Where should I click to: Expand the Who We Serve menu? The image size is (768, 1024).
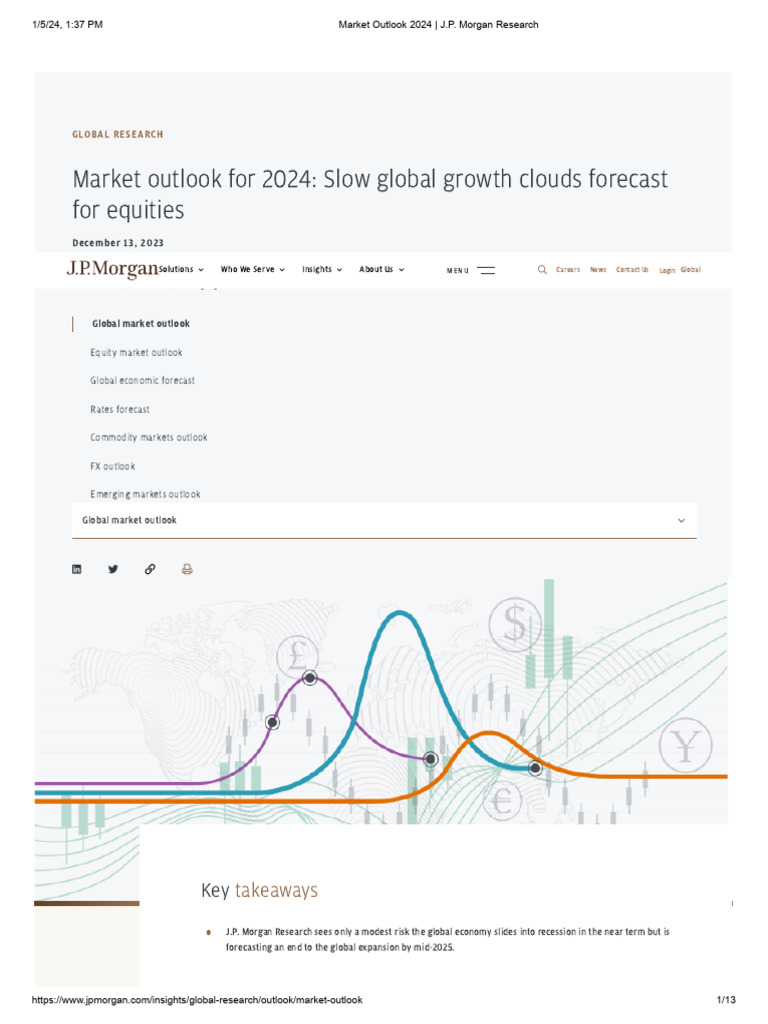tap(252, 269)
